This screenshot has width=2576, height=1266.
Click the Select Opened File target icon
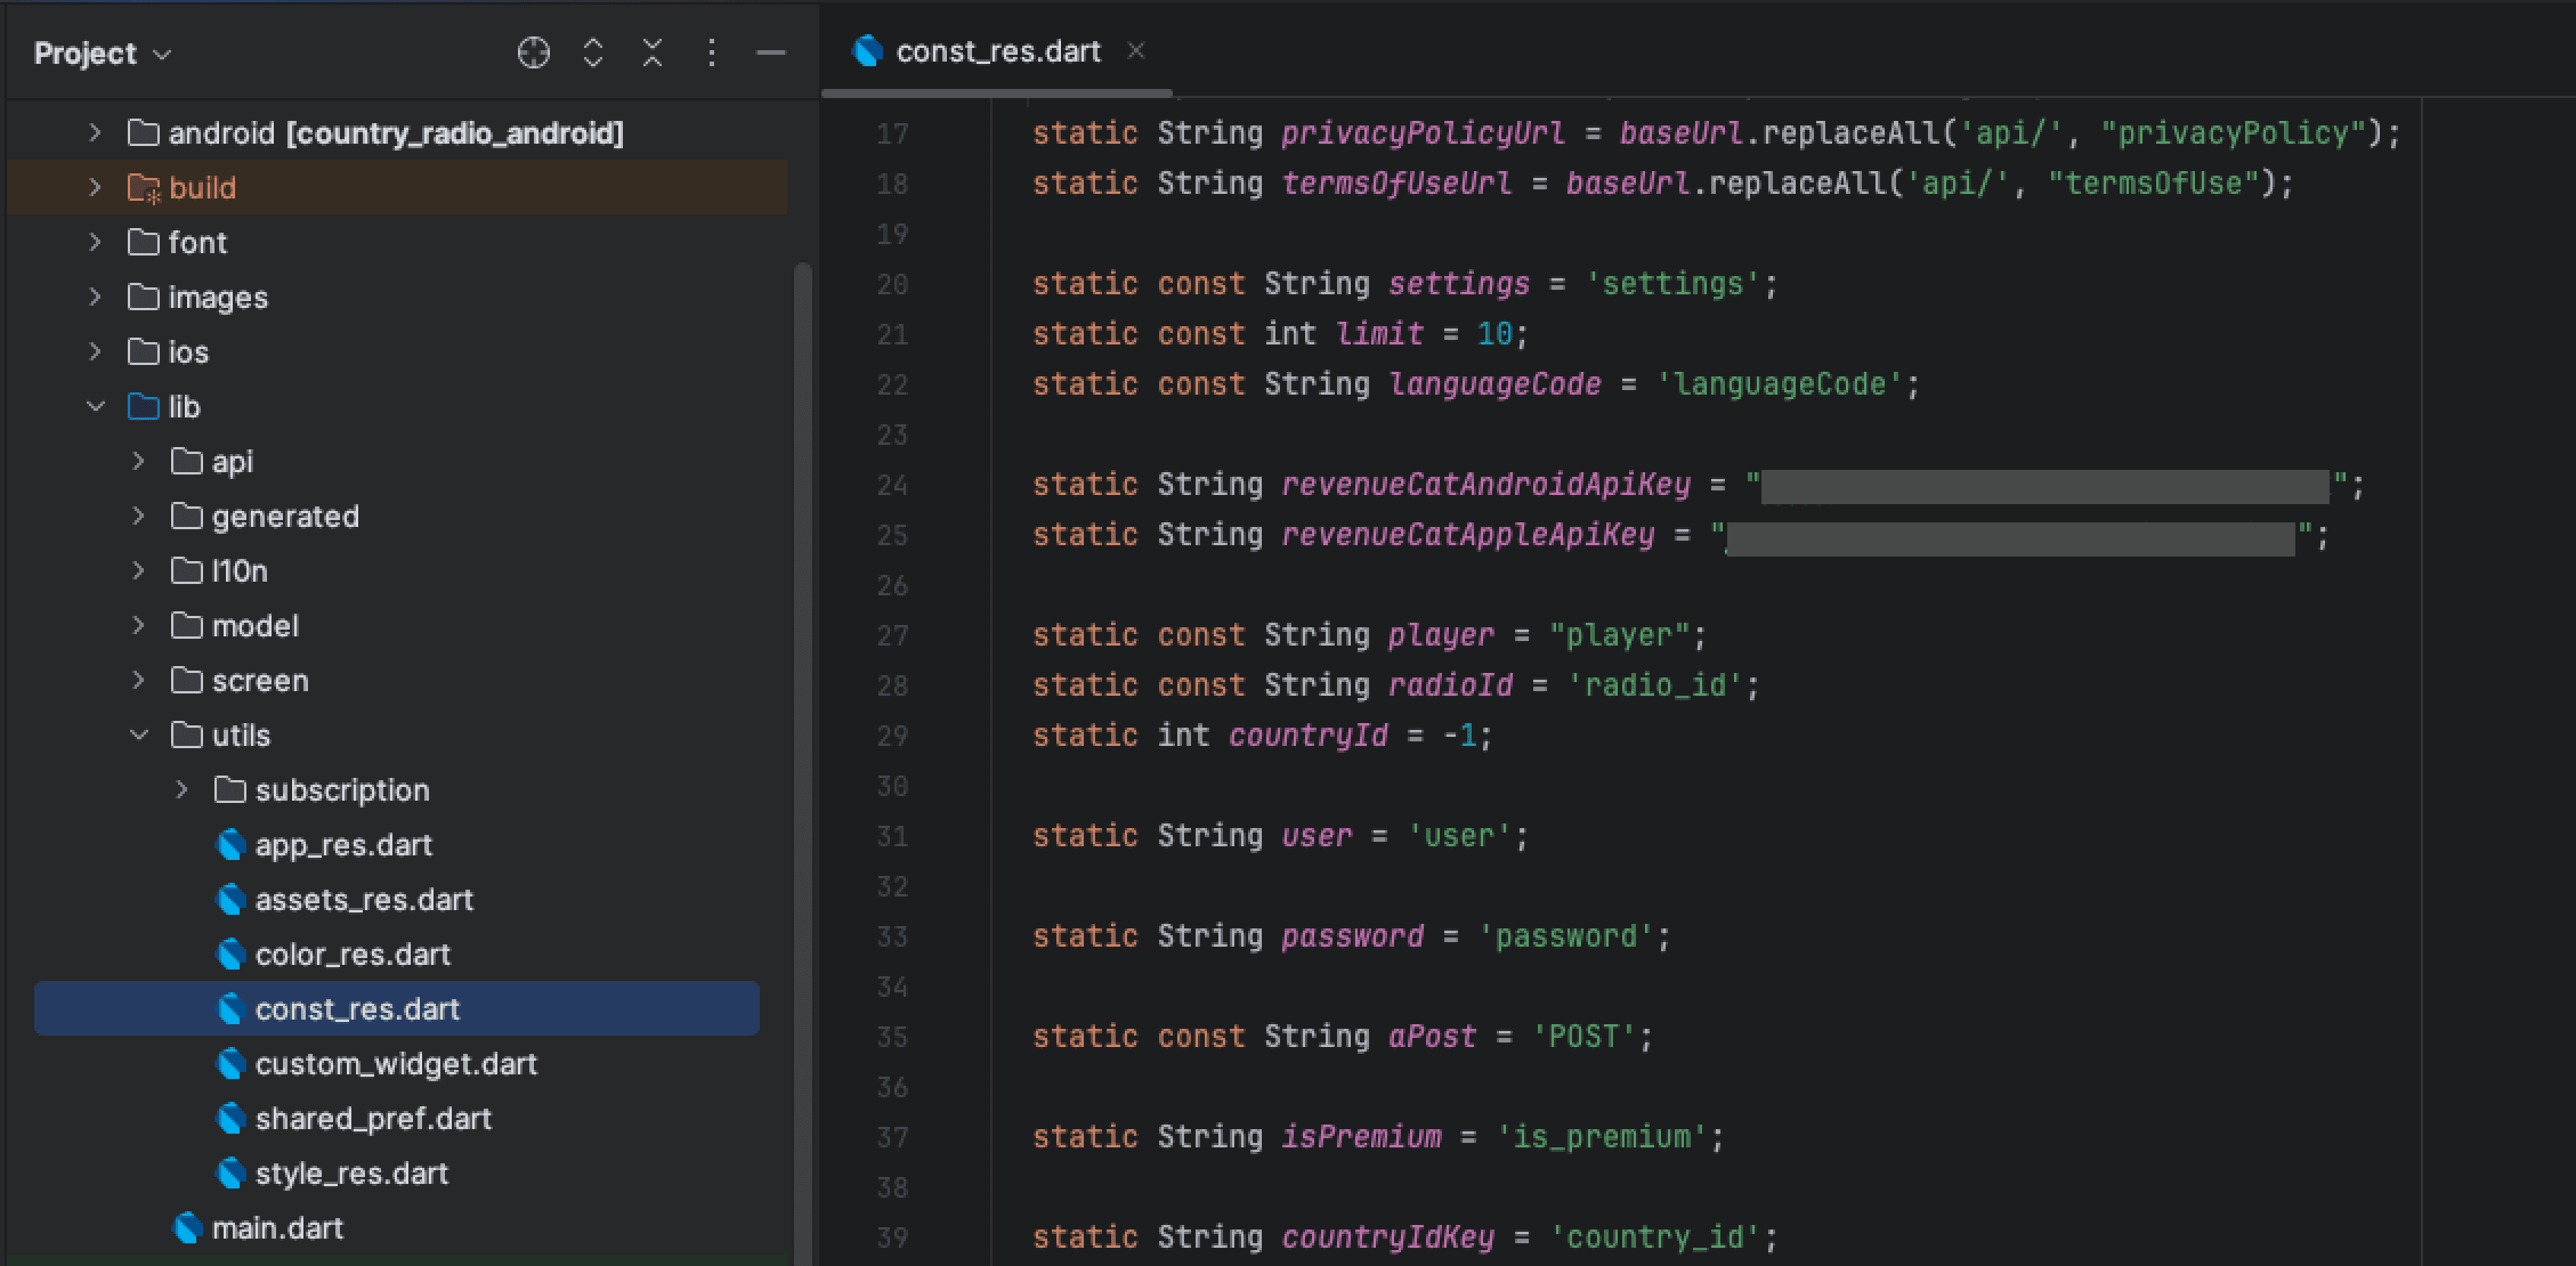pos(533,52)
